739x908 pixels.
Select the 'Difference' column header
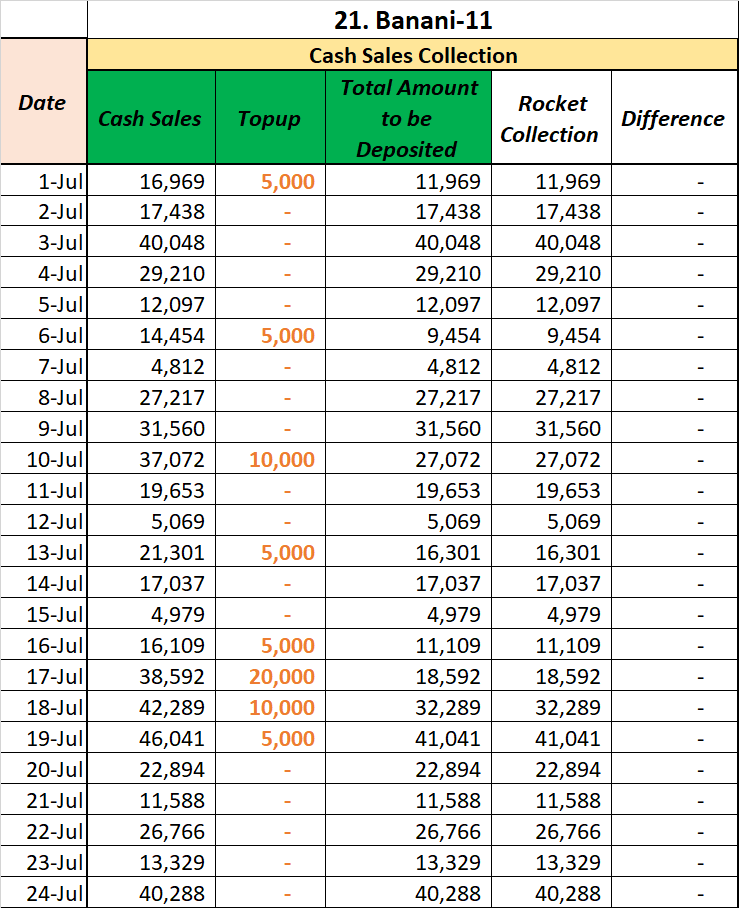tap(675, 118)
